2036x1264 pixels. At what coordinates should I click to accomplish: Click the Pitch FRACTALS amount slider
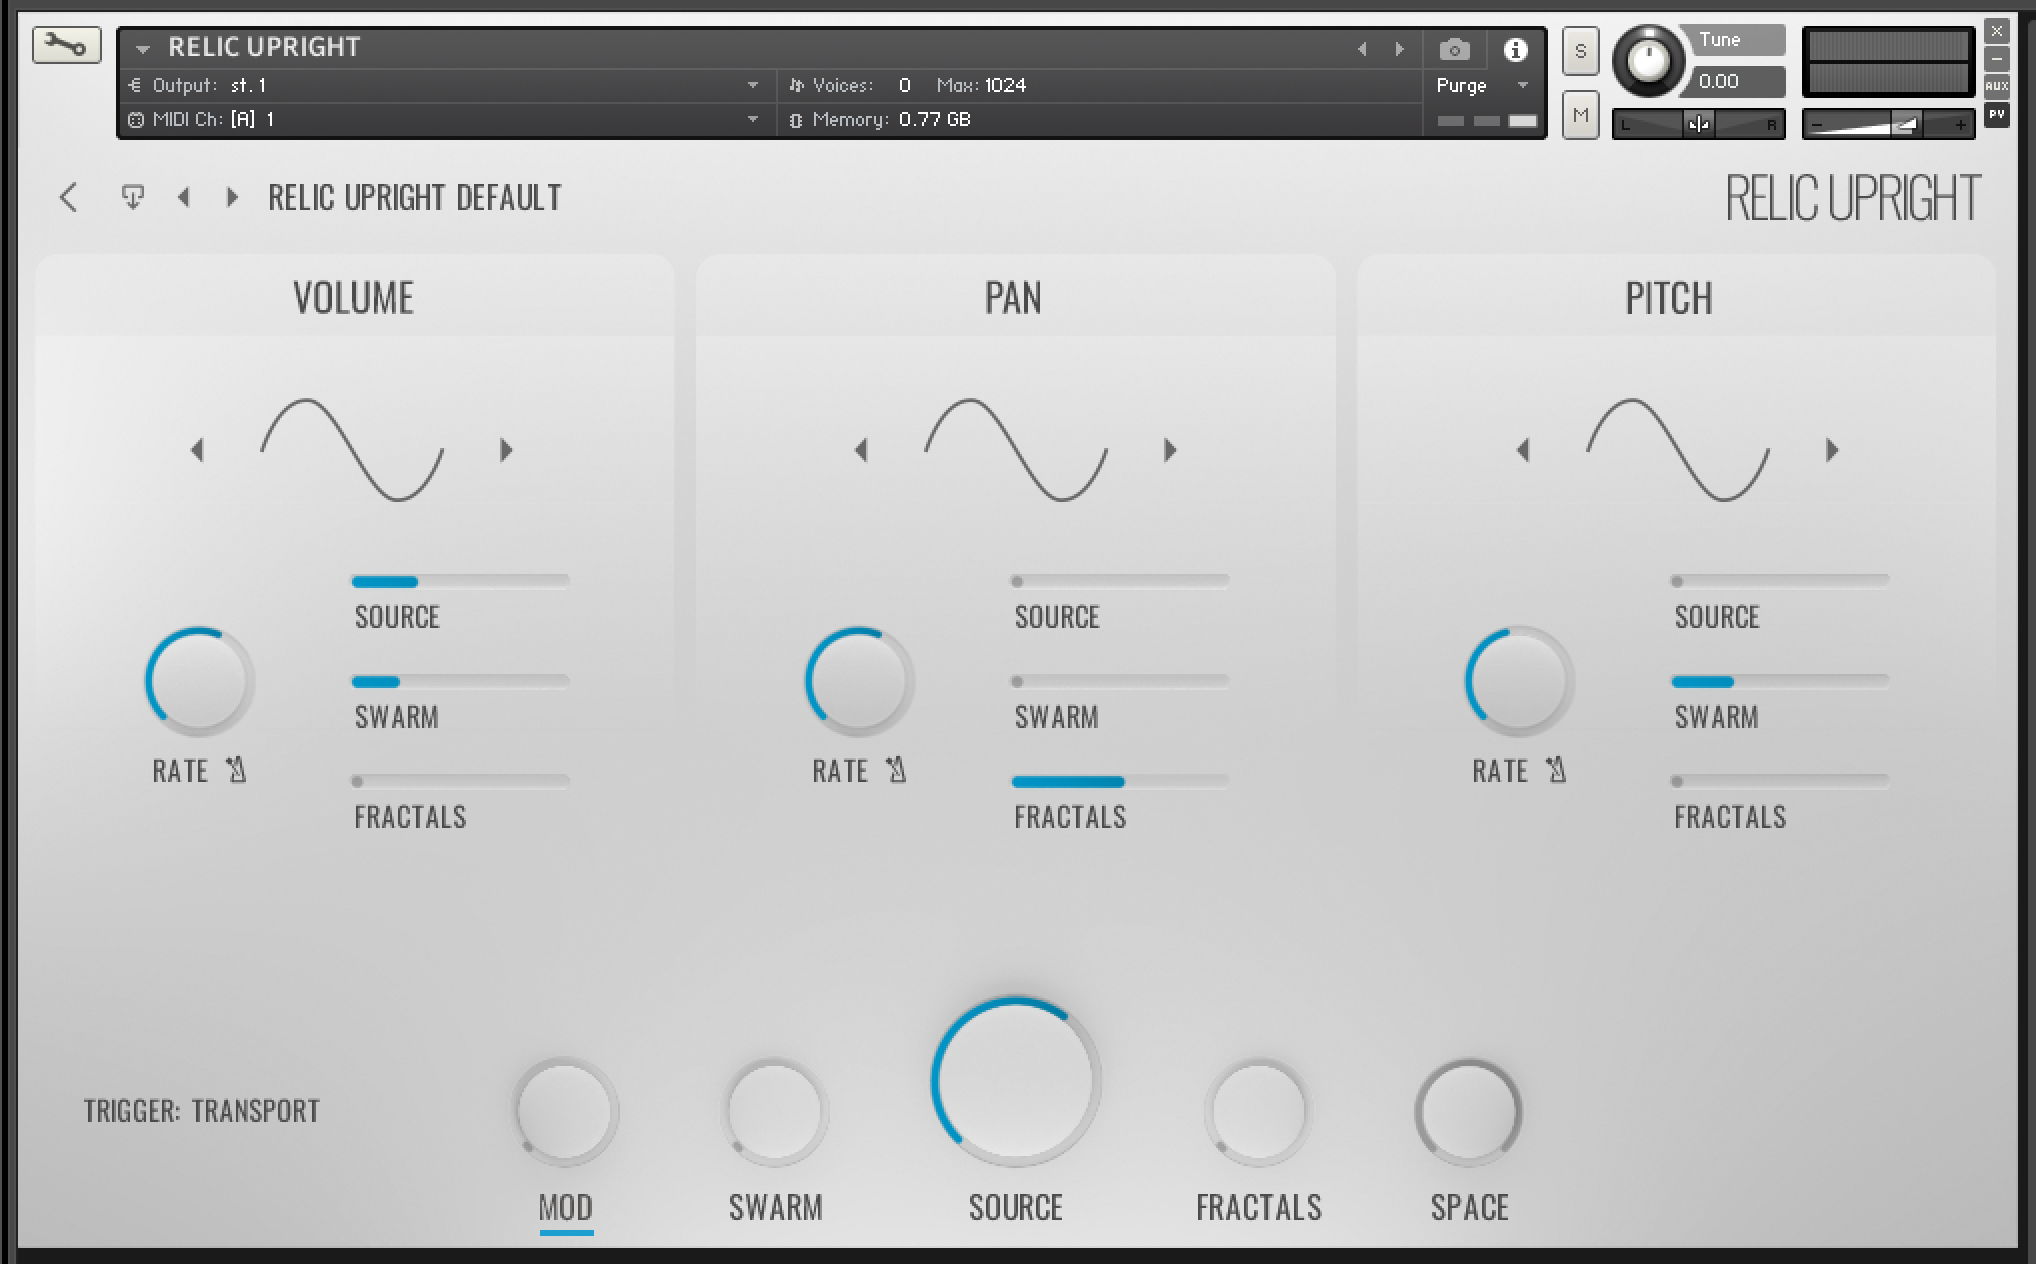click(x=1780, y=781)
